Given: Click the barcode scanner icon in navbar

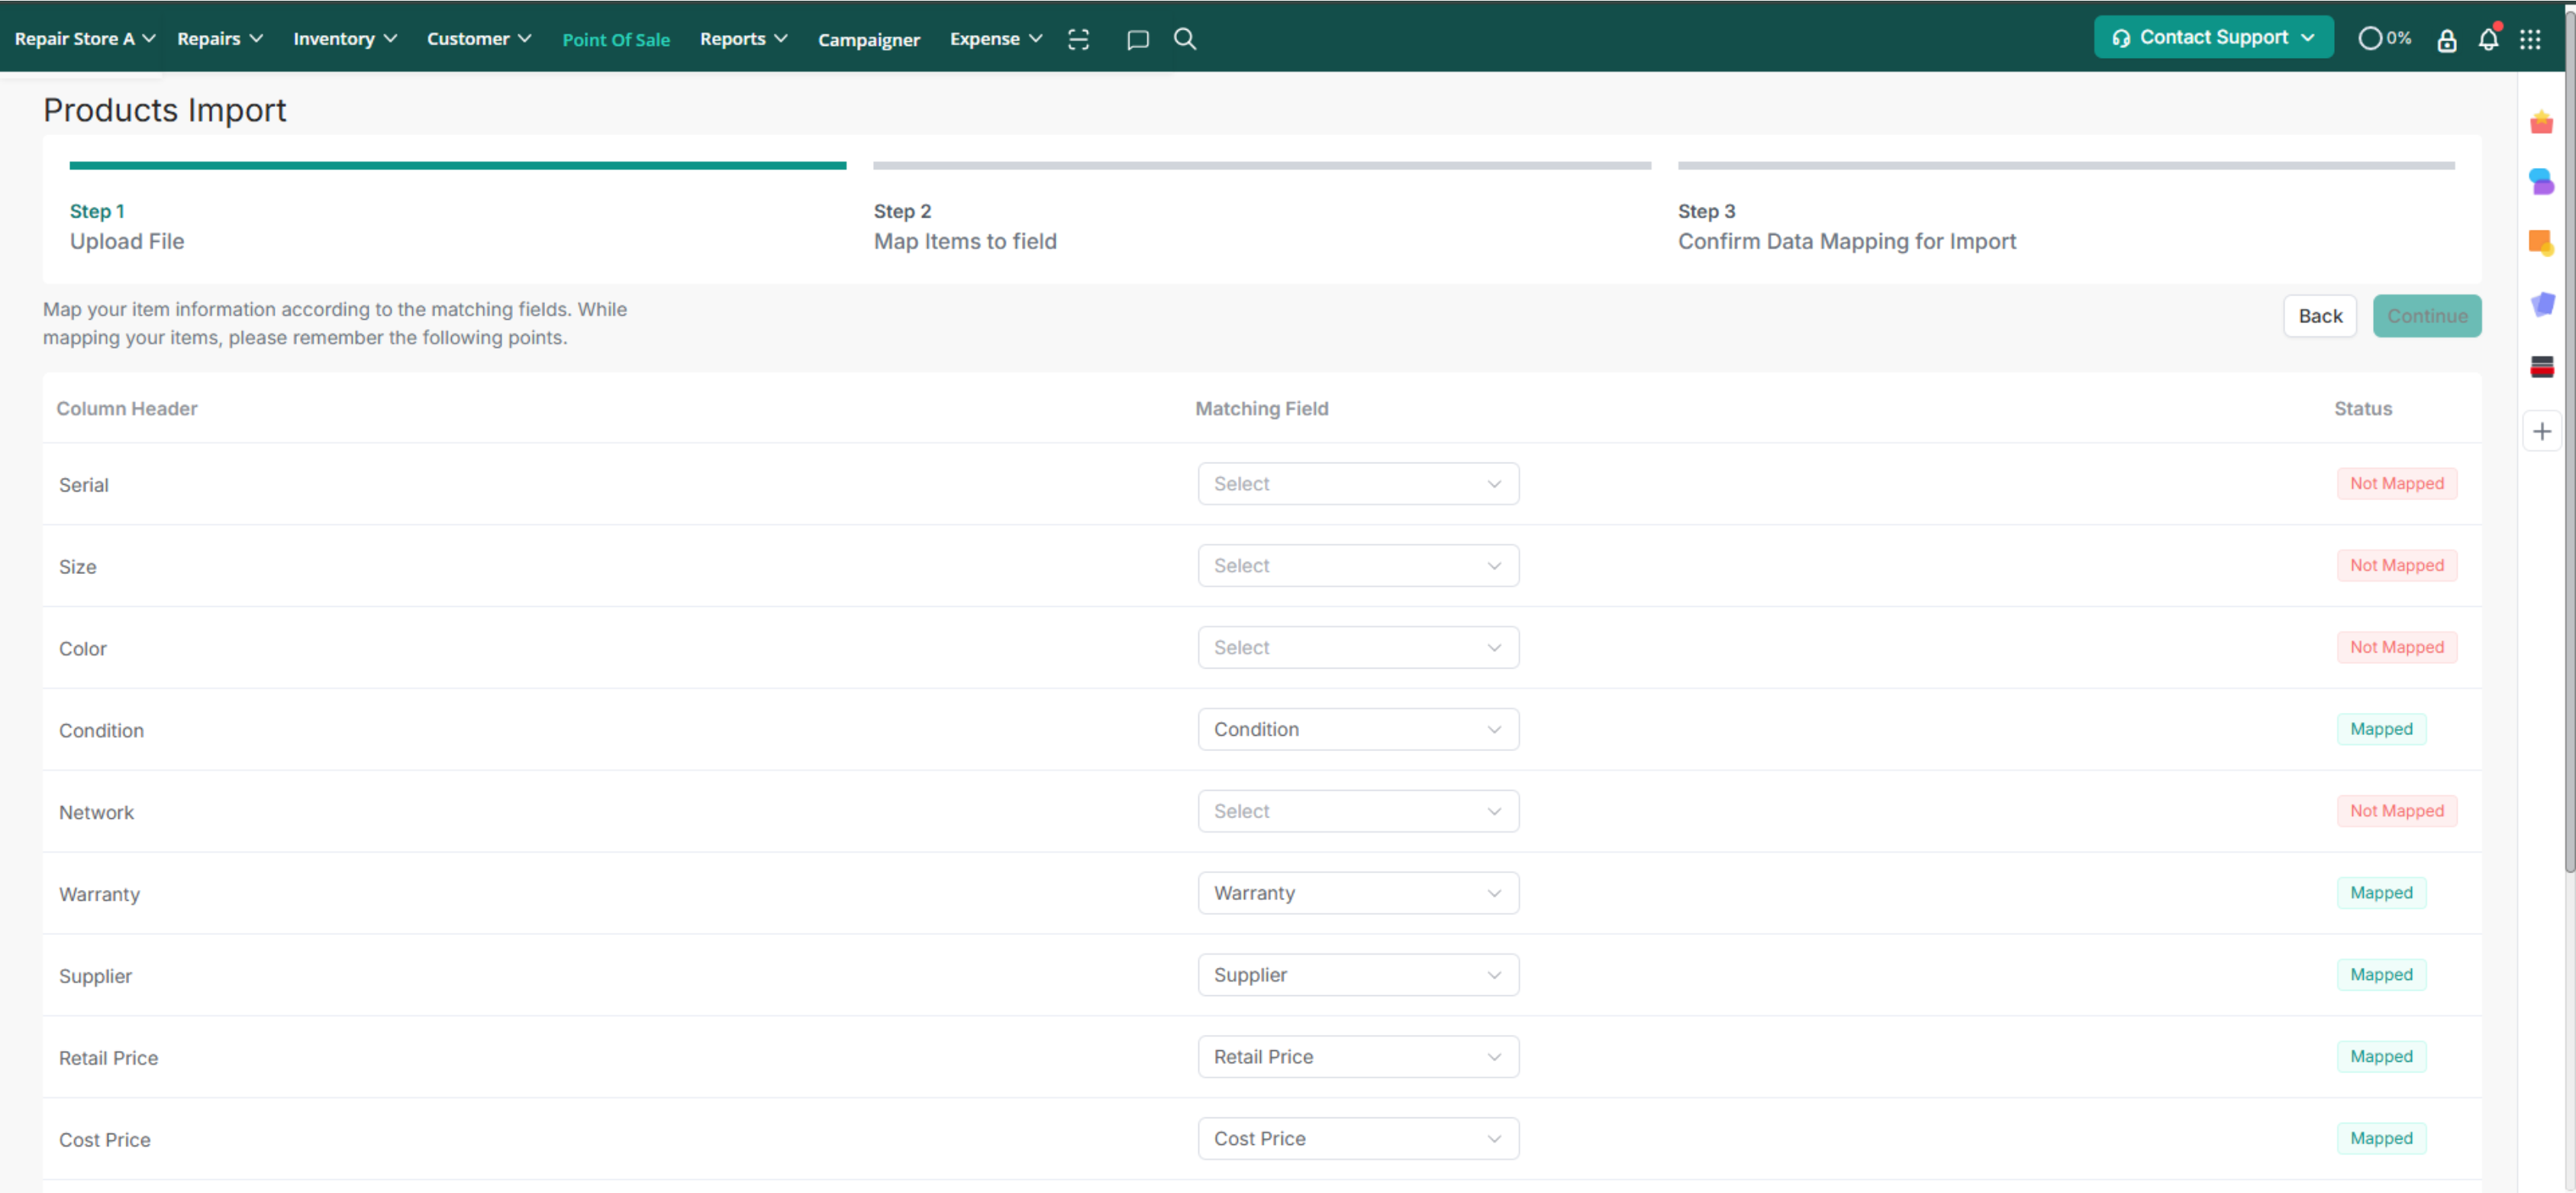Looking at the screenshot, I should click(x=1078, y=39).
